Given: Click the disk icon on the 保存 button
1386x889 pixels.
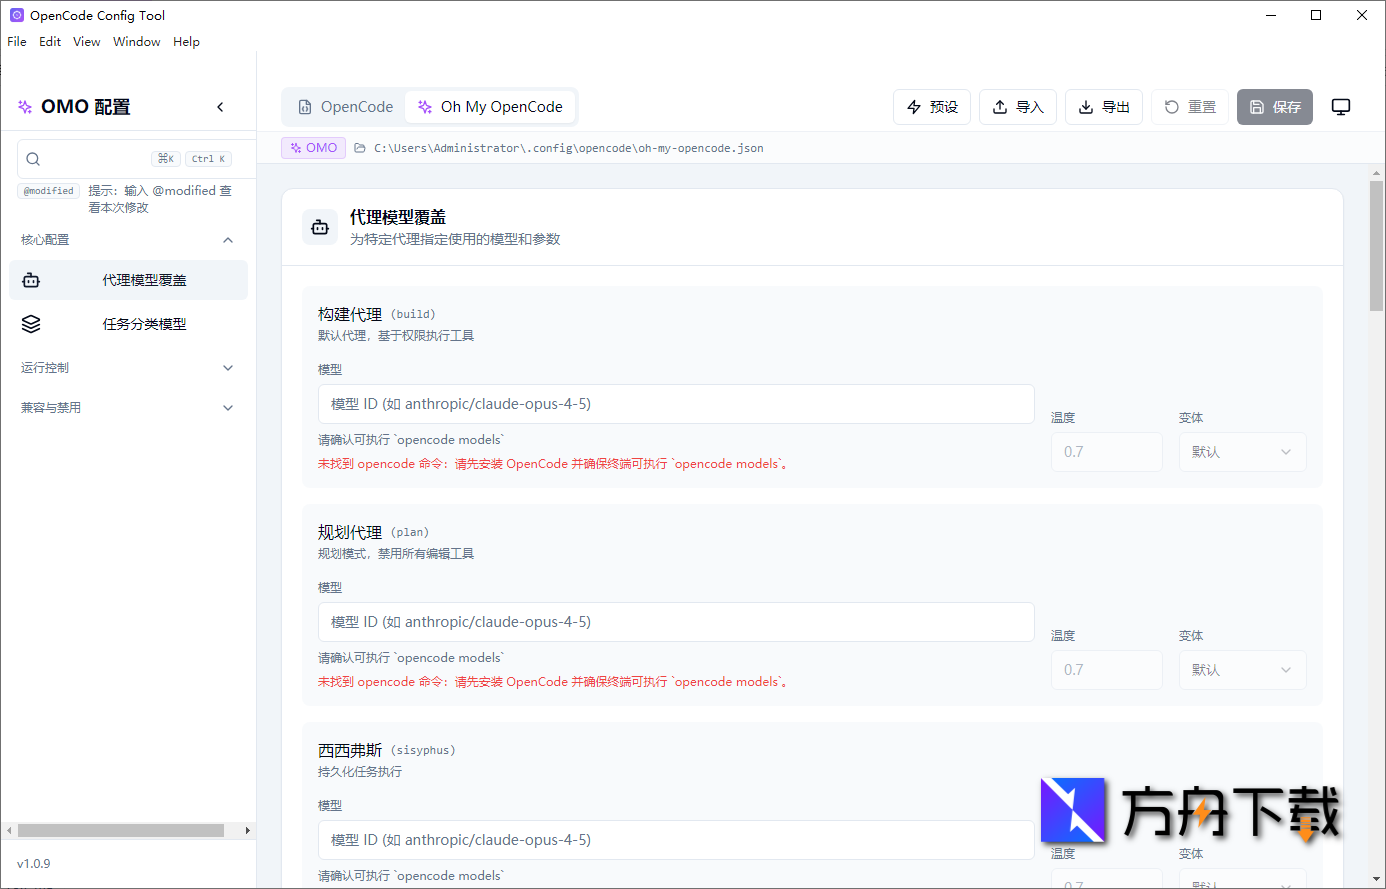Looking at the screenshot, I should point(1254,106).
